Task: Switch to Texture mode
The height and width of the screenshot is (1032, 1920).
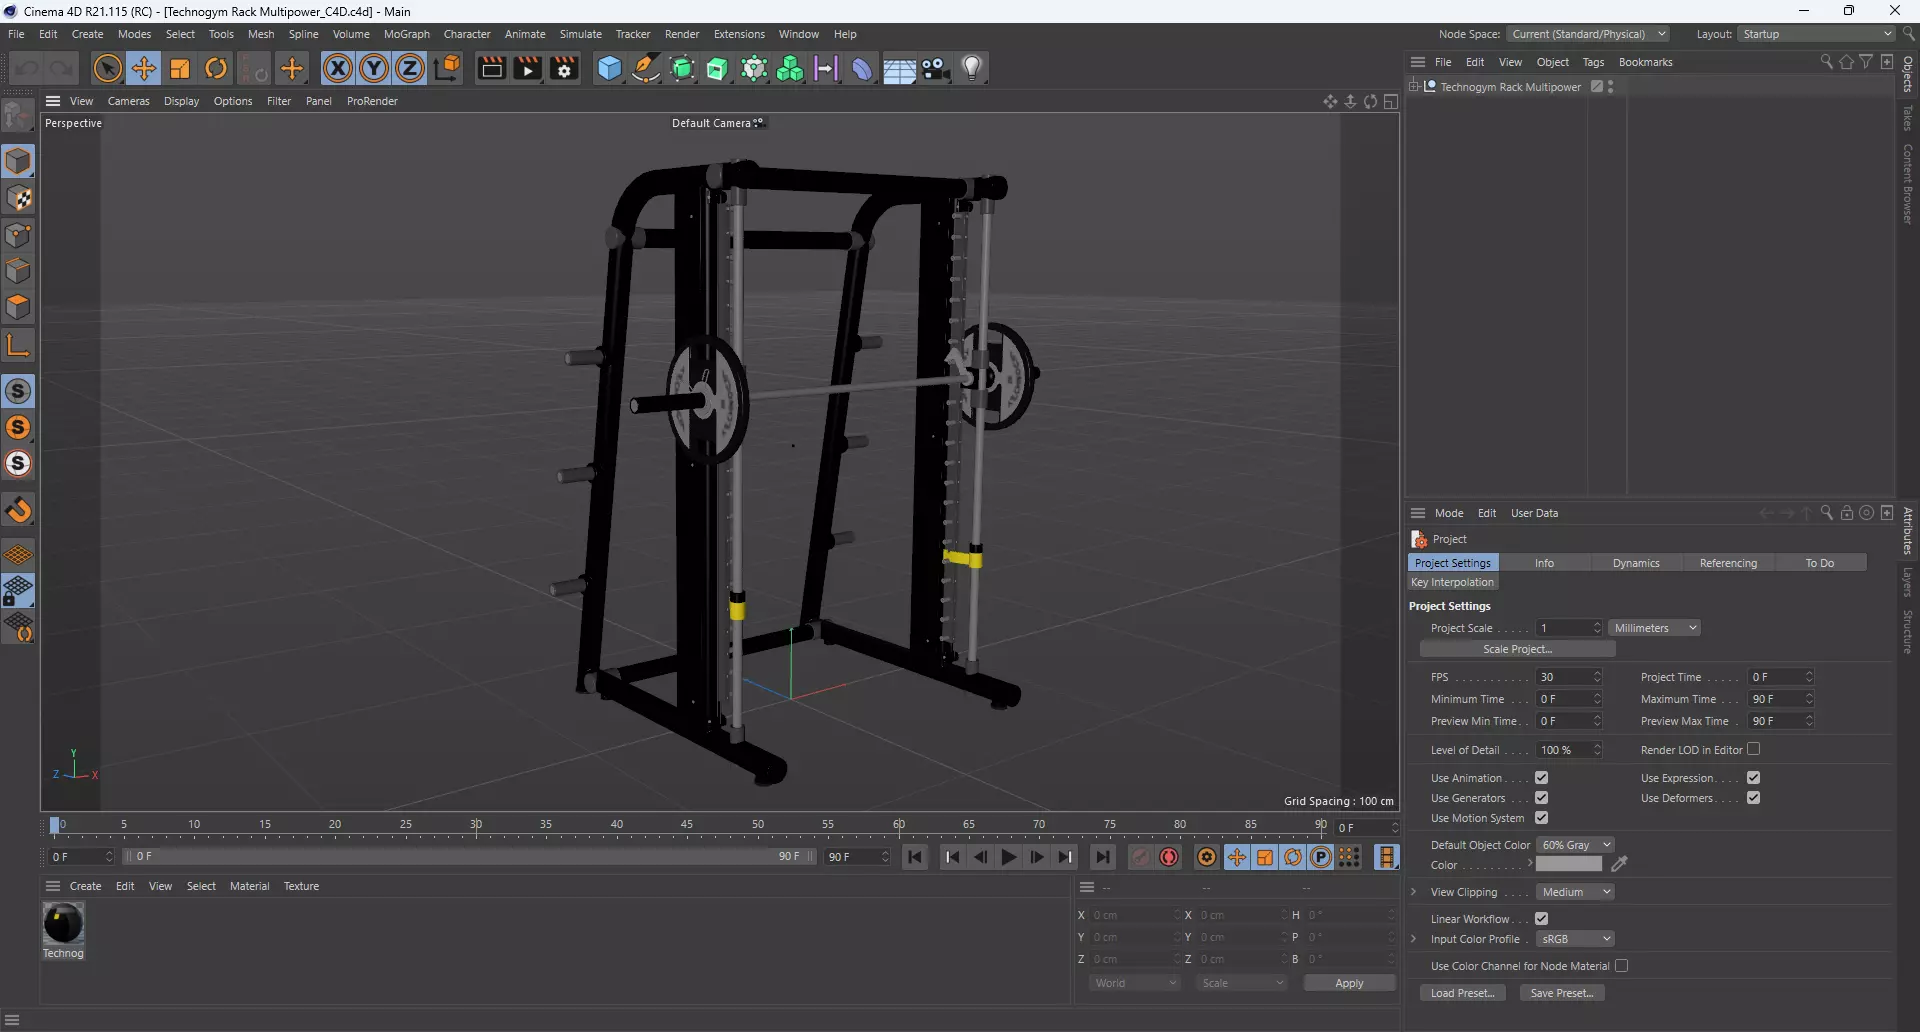Action: coord(18,198)
